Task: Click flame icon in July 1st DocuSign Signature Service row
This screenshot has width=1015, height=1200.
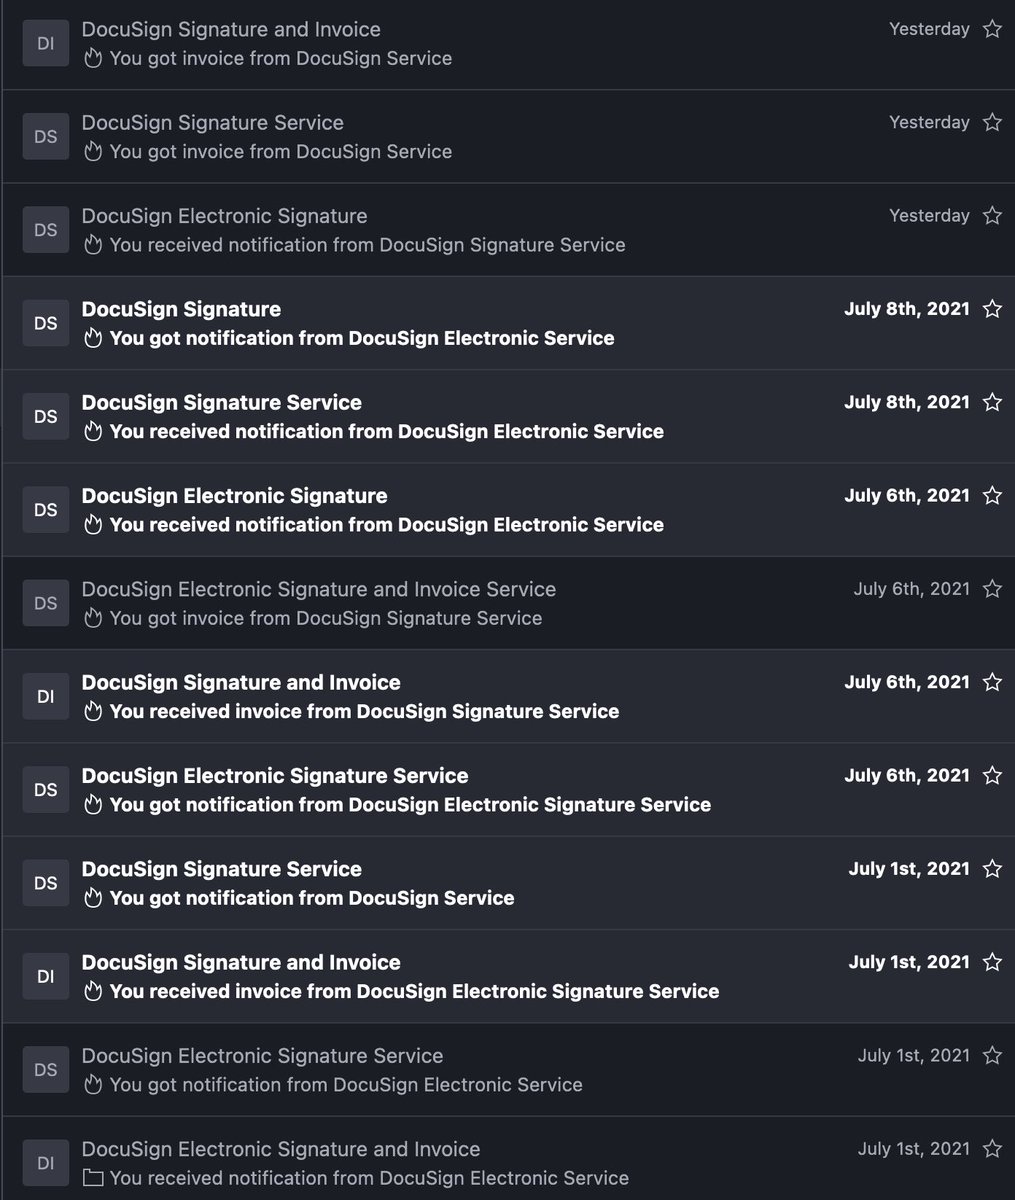Action: tap(93, 898)
